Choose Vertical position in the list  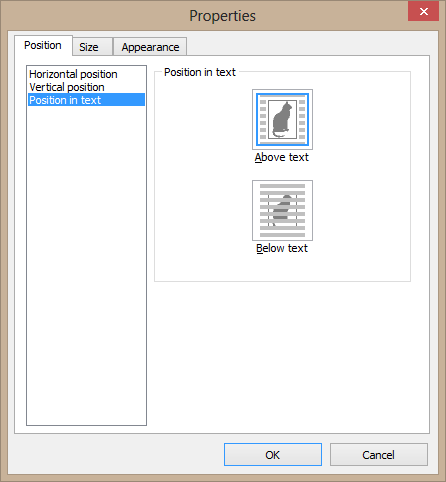[67, 87]
